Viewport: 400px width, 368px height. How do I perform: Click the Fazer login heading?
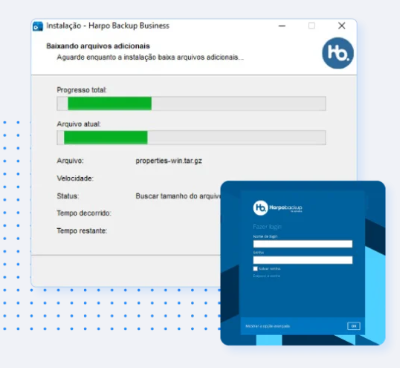267,227
